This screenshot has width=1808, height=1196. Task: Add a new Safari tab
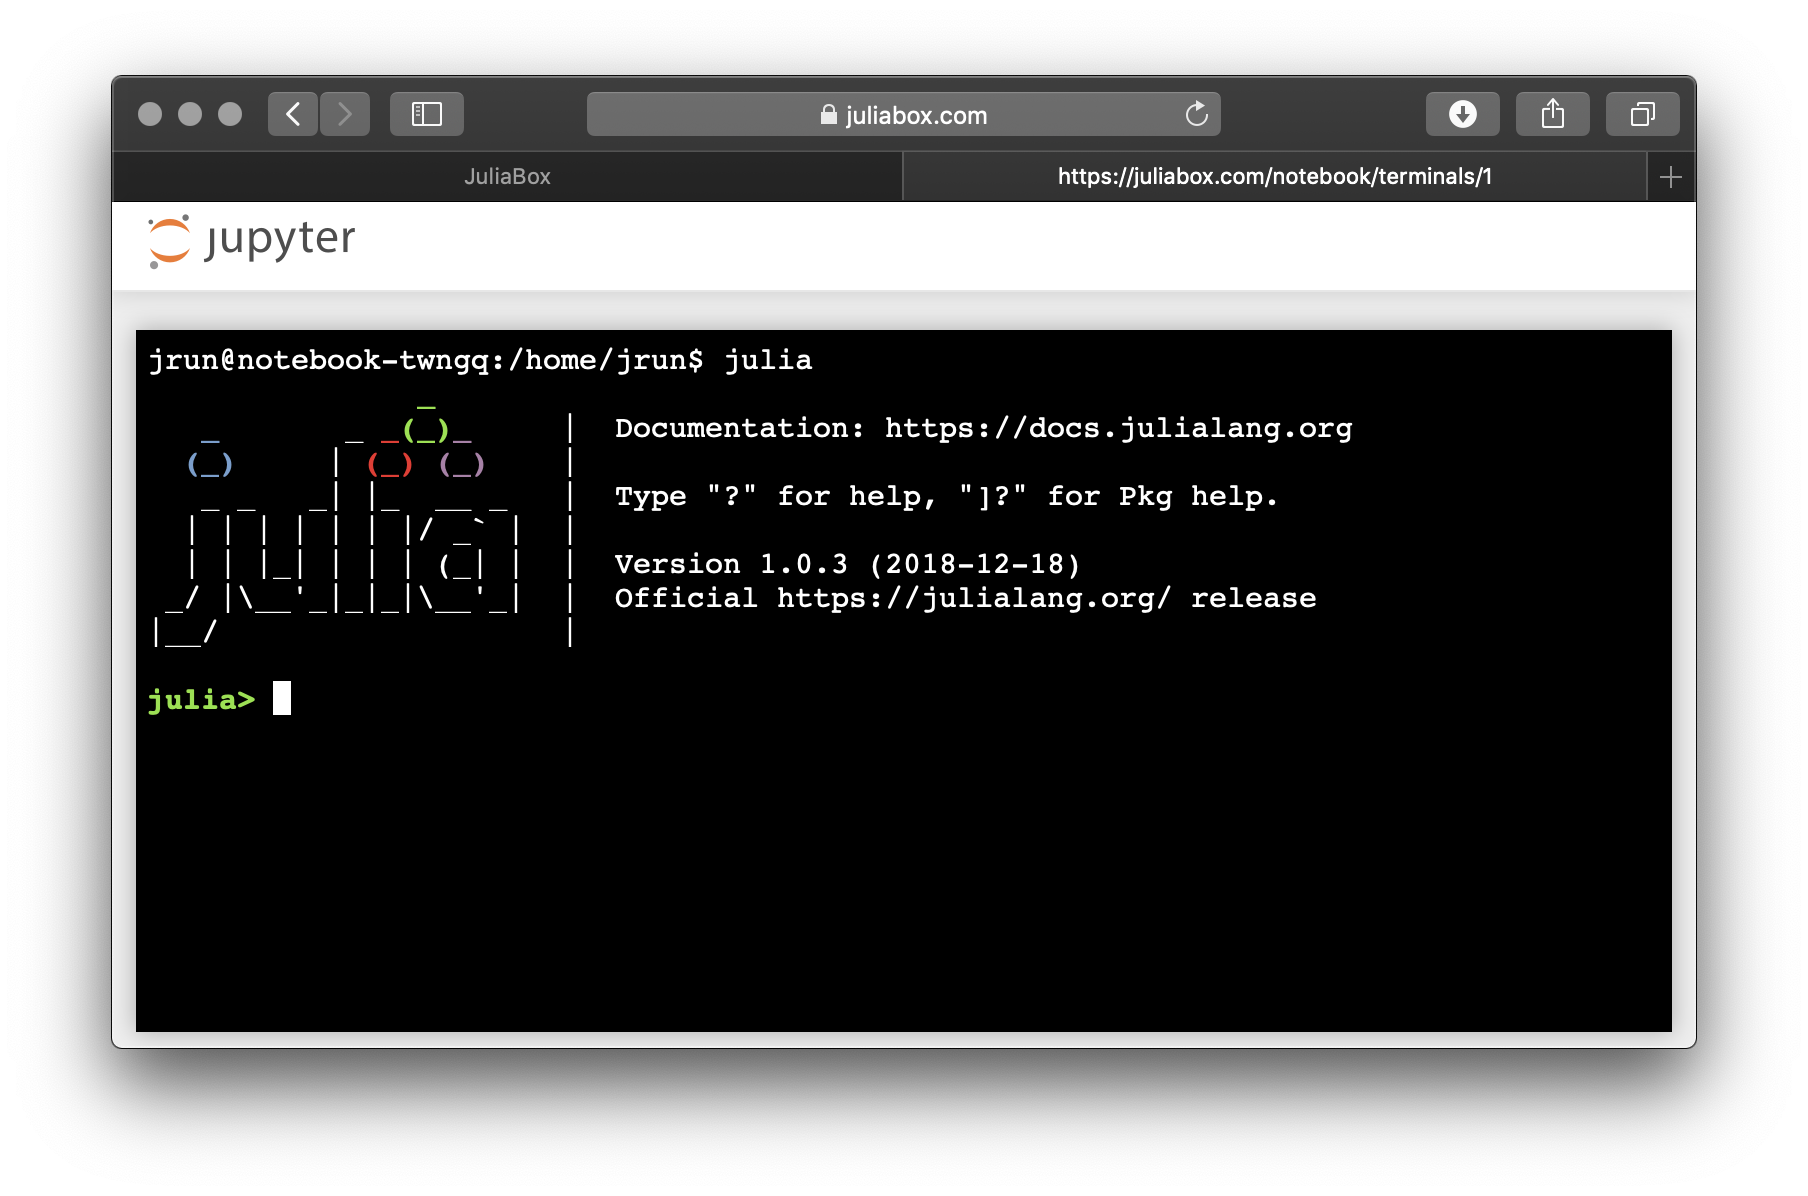click(x=1671, y=177)
